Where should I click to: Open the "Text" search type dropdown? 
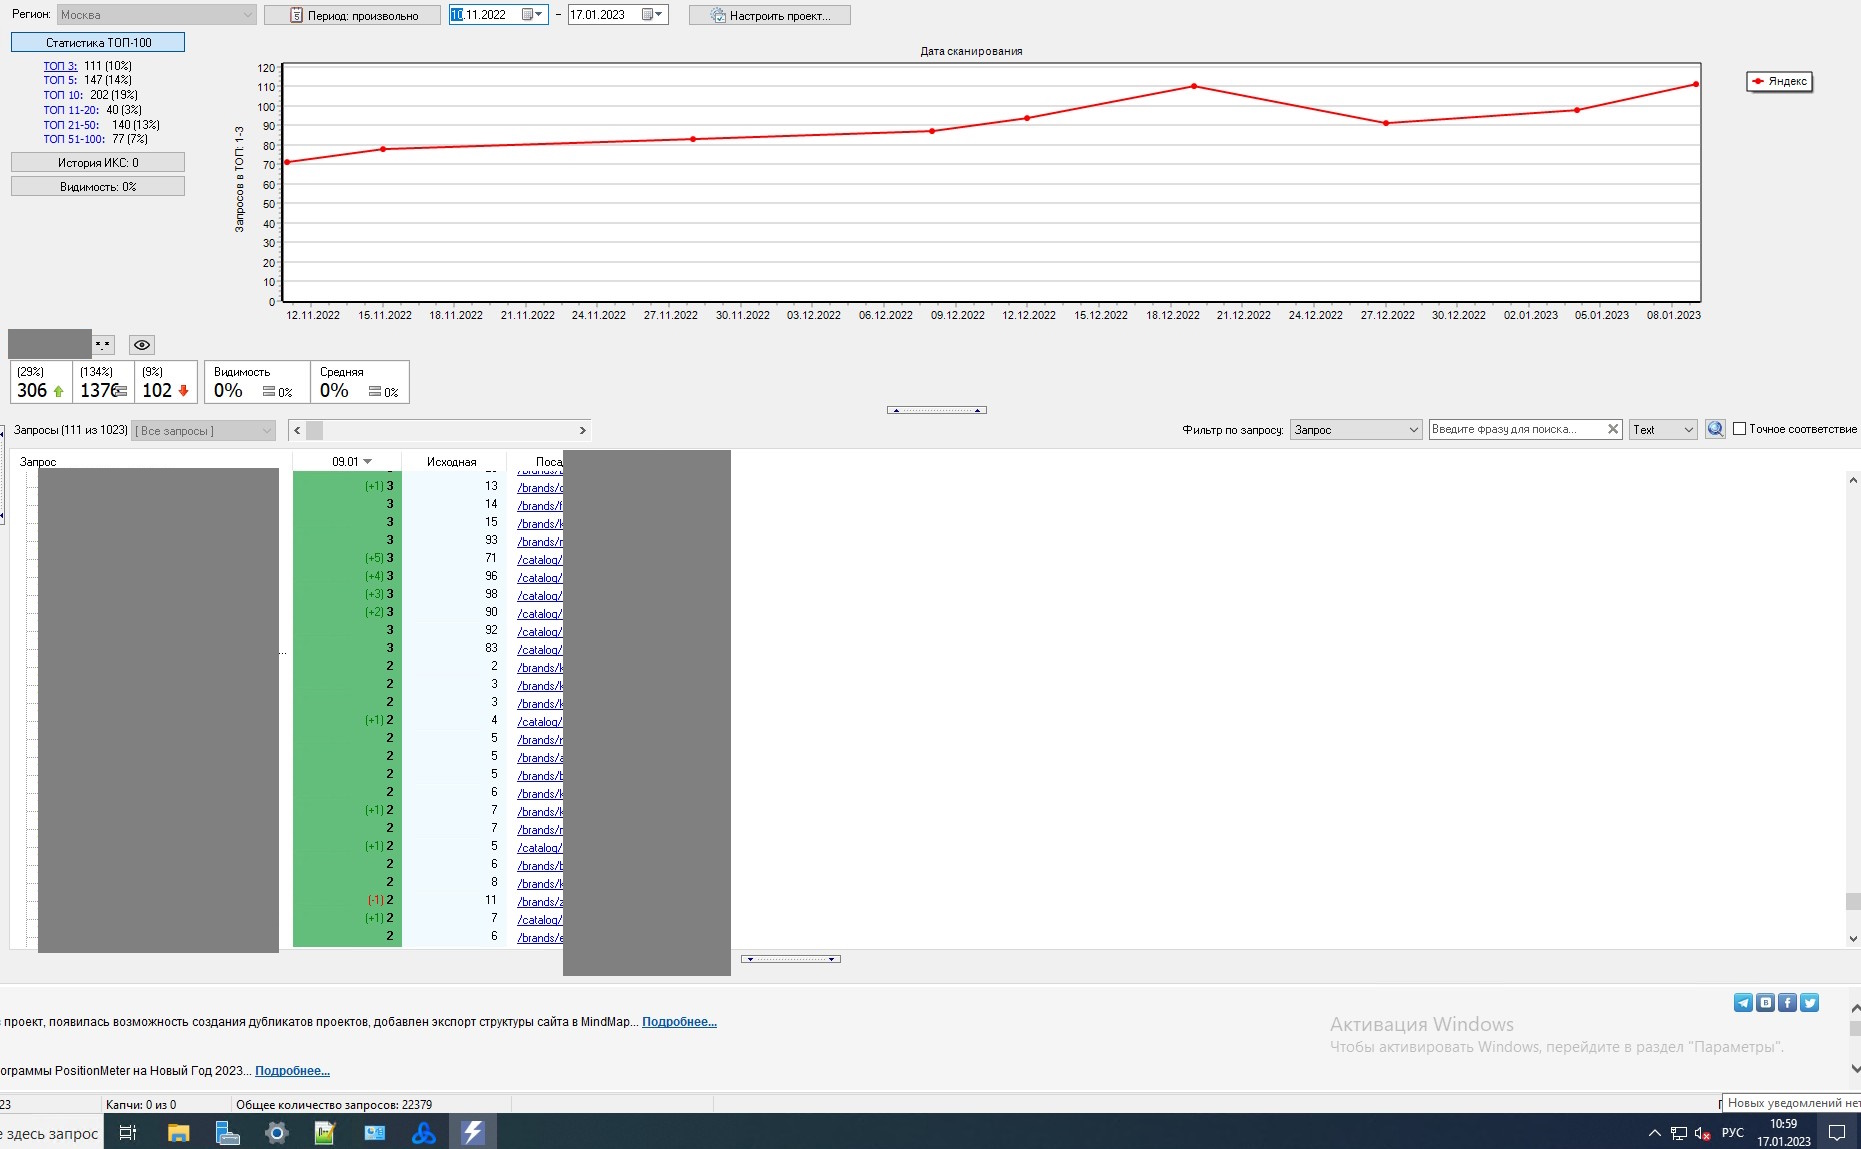(1662, 430)
